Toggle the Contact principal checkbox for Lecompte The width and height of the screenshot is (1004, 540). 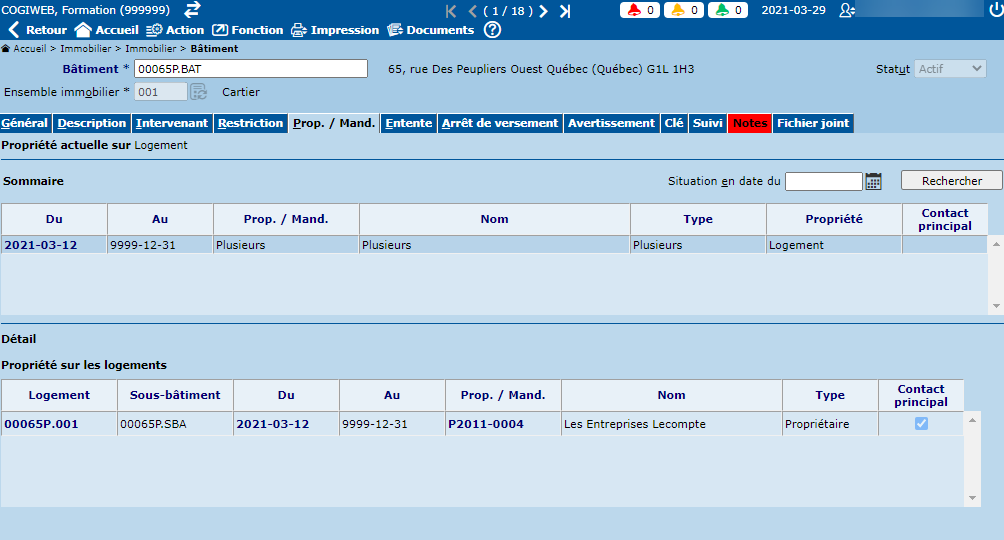coord(921,424)
